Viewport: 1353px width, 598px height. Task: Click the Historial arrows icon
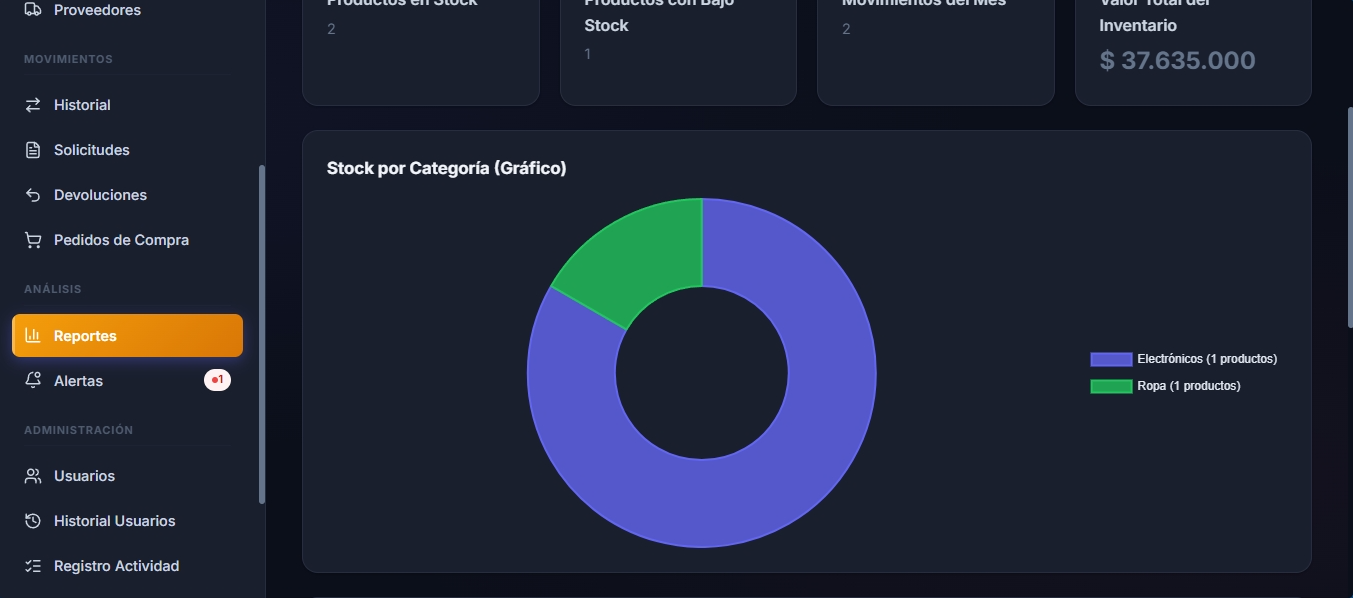pos(33,105)
